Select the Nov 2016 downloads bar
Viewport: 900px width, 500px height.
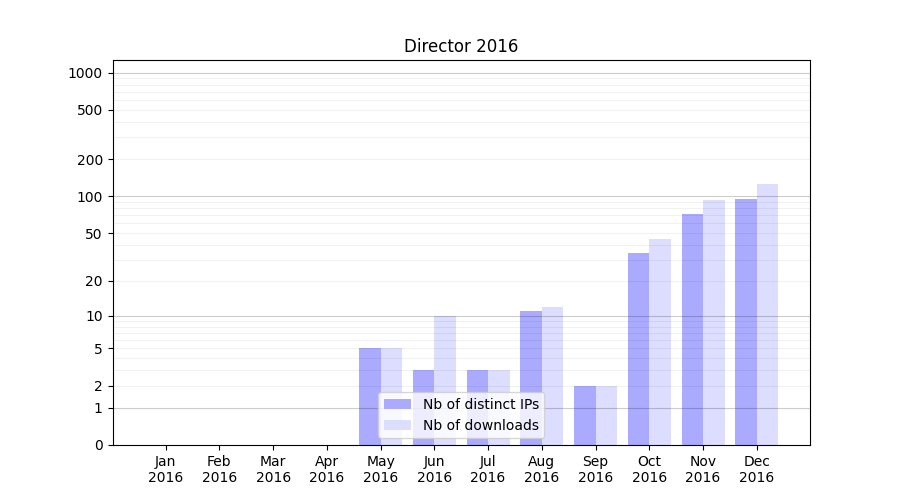(714, 322)
